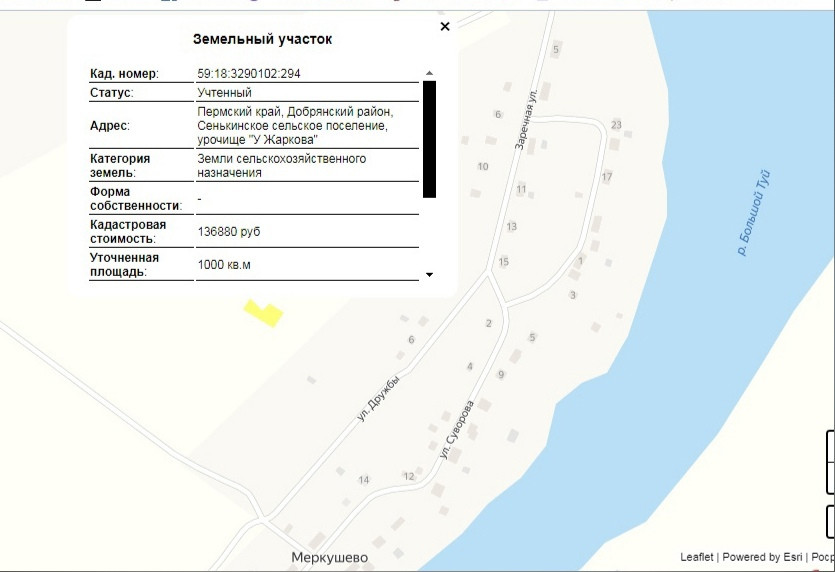Viewport: 835px width, 572px height.
Task: Click the black scrollbar thumb in the popup
Action: coord(429,139)
